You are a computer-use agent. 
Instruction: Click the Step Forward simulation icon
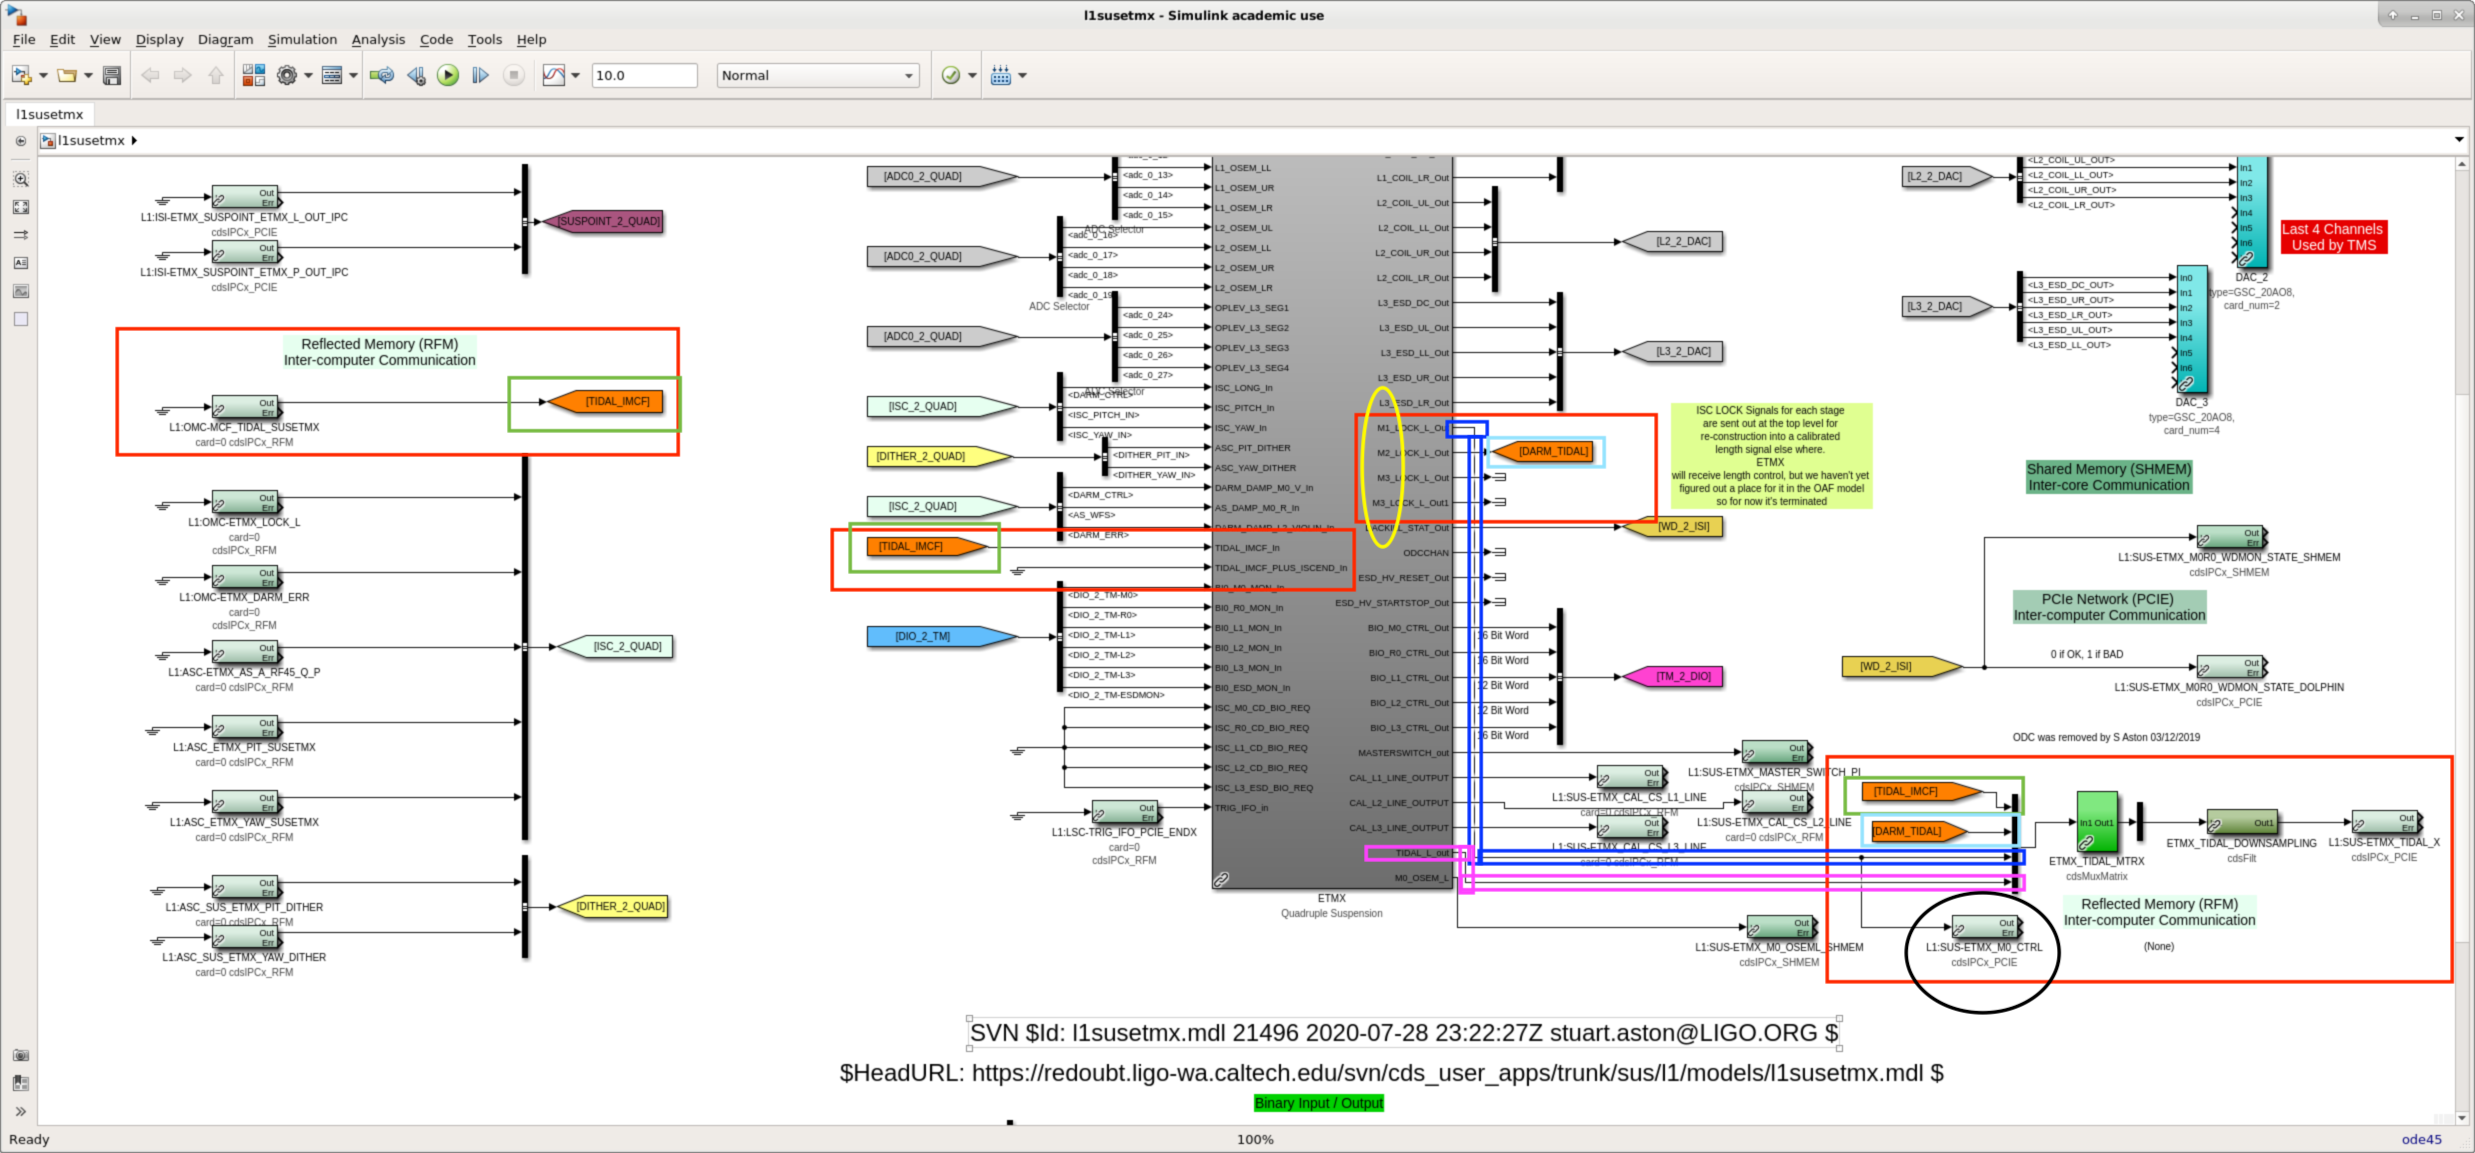[480, 75]
